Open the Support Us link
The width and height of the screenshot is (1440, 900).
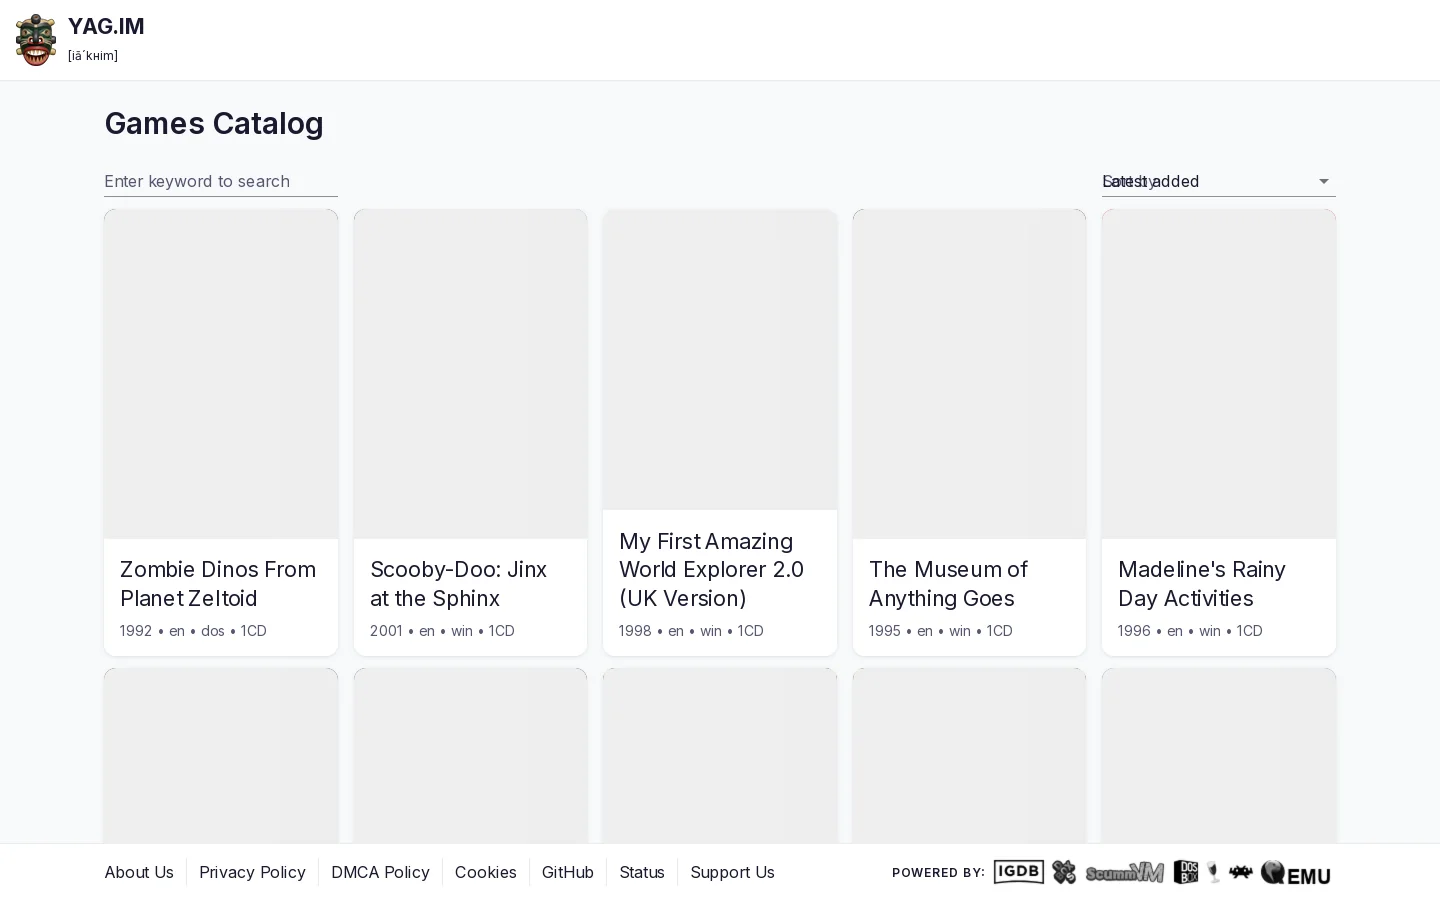(x=732, y=872)
